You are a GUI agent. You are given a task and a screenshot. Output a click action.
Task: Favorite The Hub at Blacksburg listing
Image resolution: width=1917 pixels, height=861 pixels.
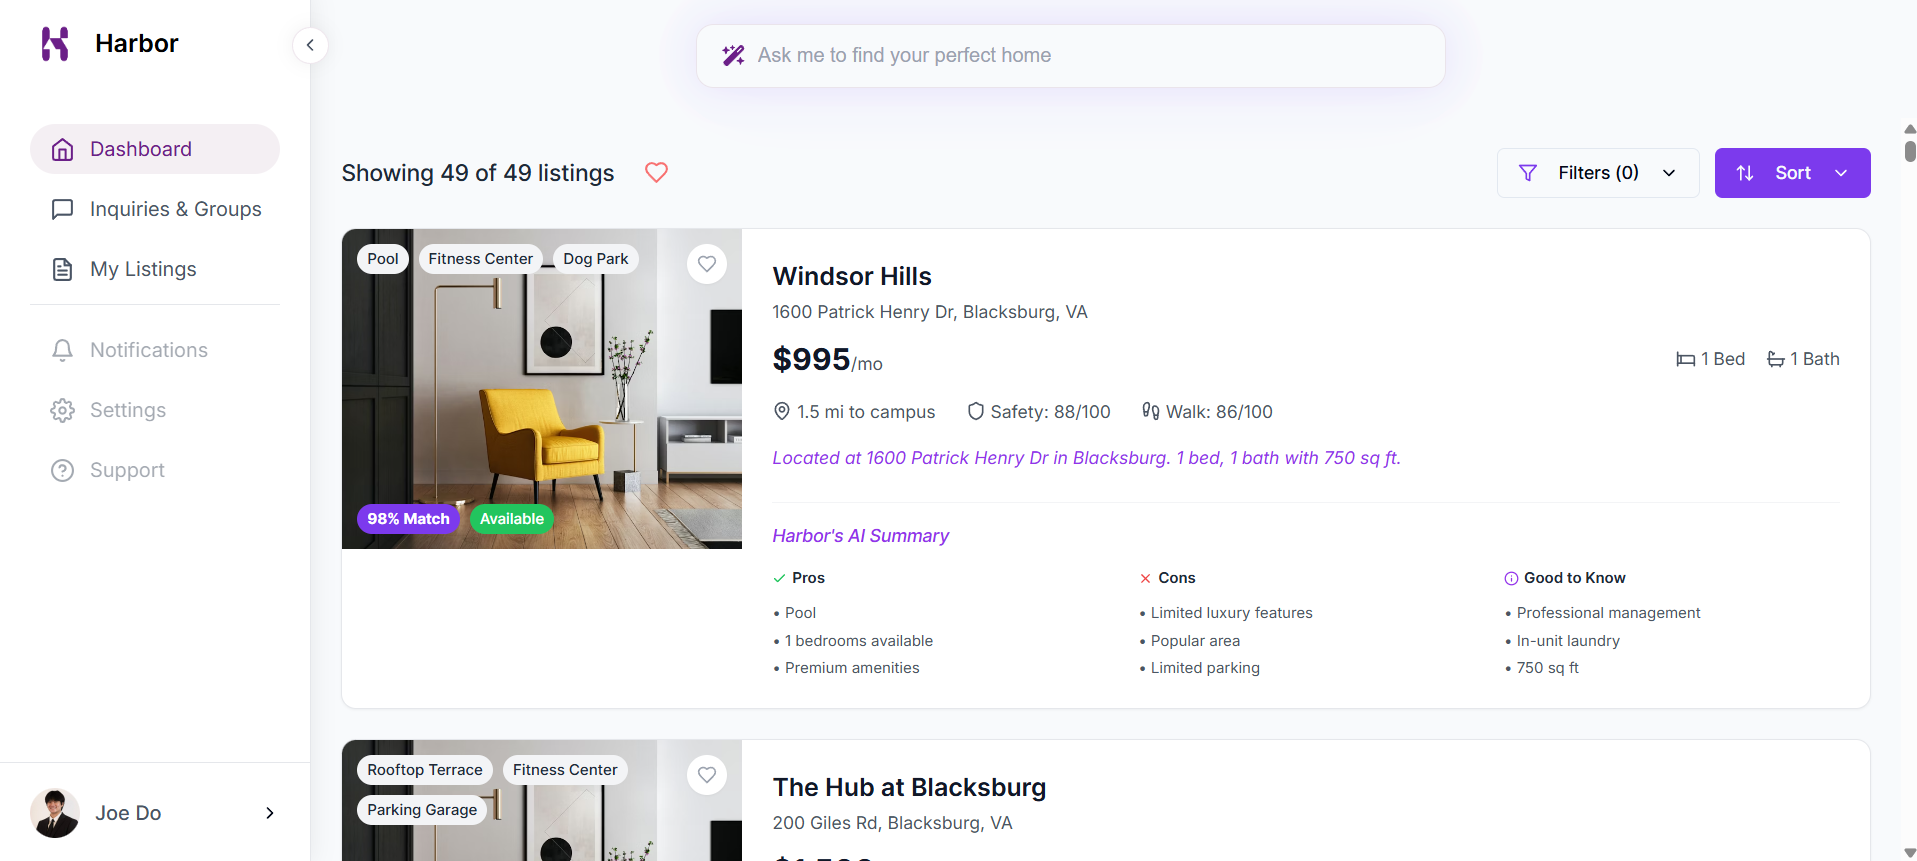(707, 775)
